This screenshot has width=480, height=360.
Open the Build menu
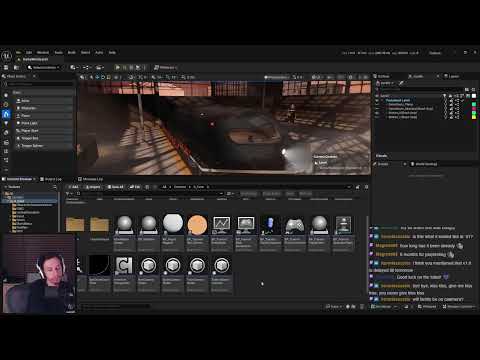pos(72,52)
